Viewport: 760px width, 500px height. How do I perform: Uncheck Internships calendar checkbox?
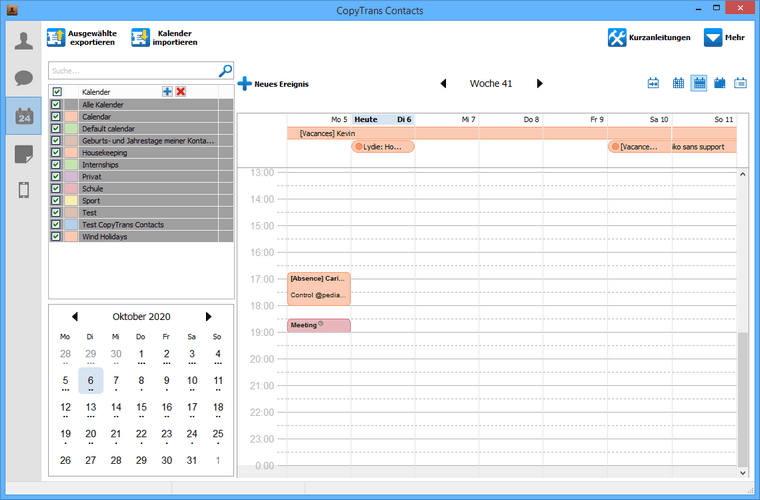click(x=56, y=165)
